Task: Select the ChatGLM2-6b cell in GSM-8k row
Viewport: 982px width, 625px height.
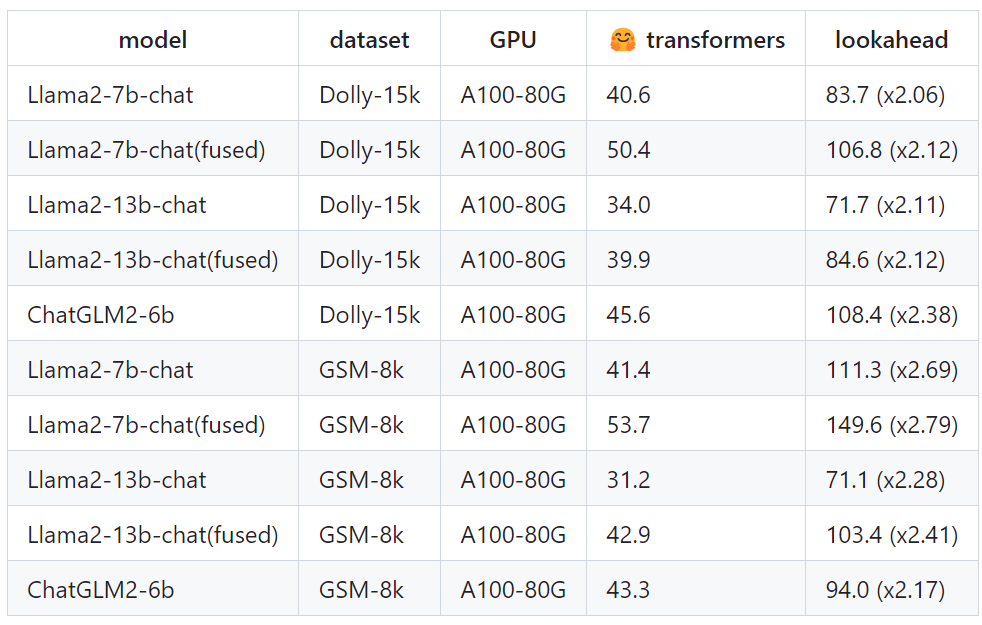Action: tap(153, 589)
